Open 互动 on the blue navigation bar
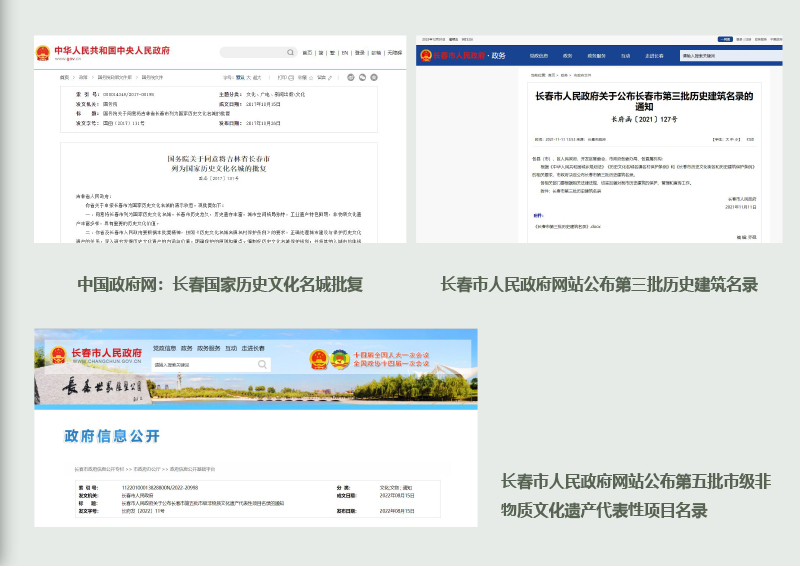This screenshot has height=566, width=800. (625, 56)
